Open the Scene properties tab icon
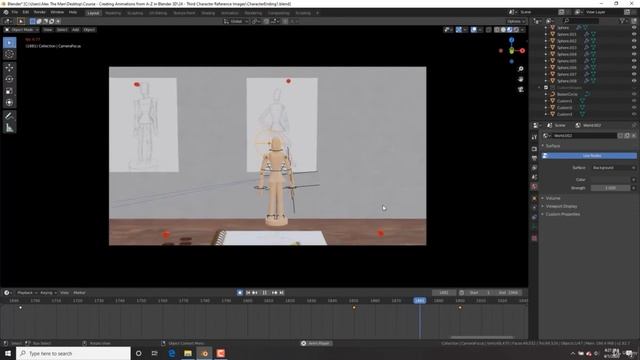This screenshot has width=640, height=360. tap(534, 177)
